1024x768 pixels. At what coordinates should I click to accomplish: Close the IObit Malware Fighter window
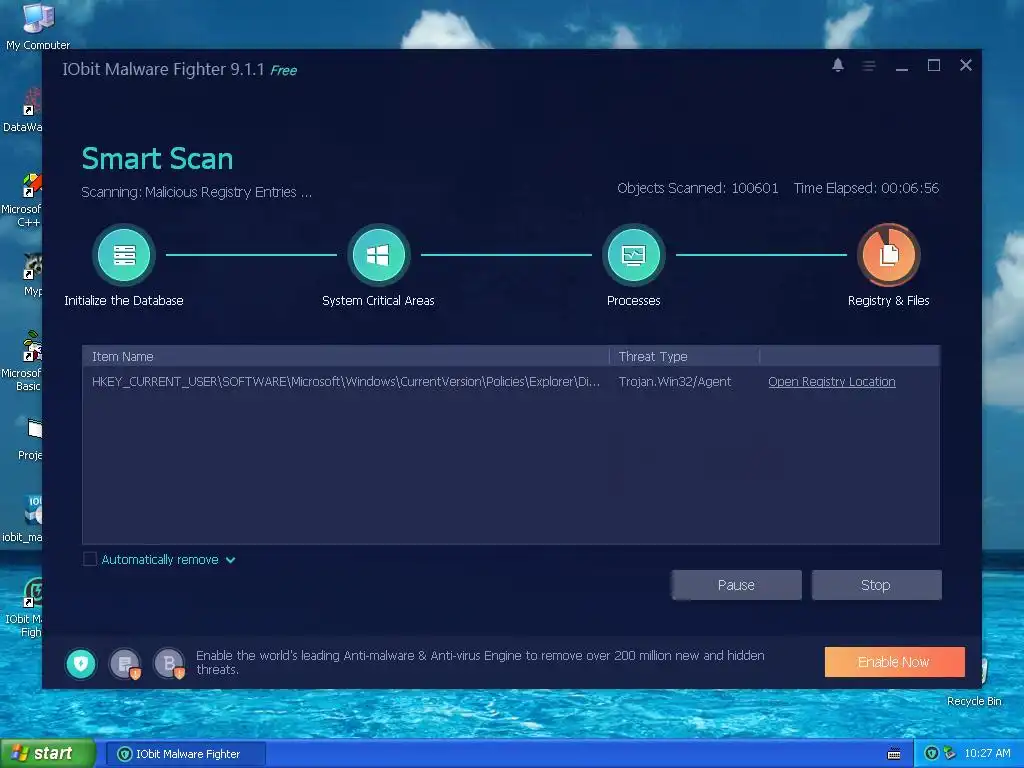[x=966, y=65]
